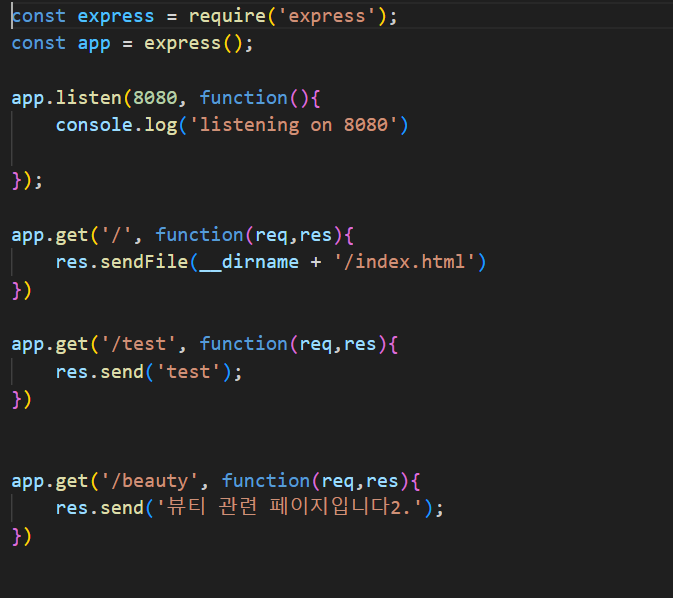673x598 pixels.
Task: Click the closing }) of the '/' route
Action: pyautogui.click(x=21, y=290)
